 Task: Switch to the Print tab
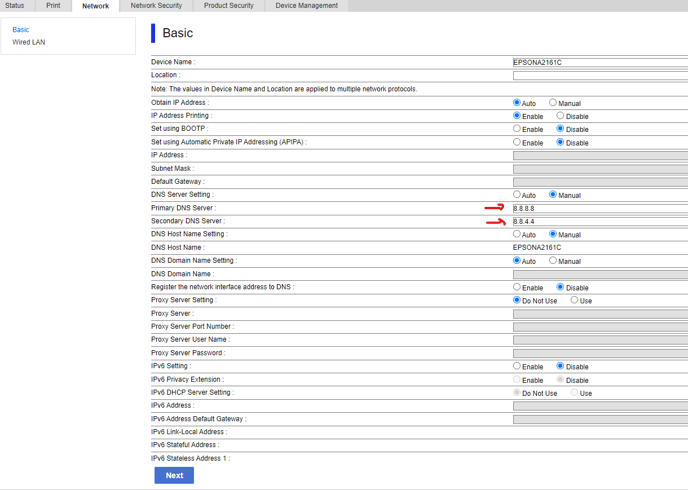coord(53,6)
